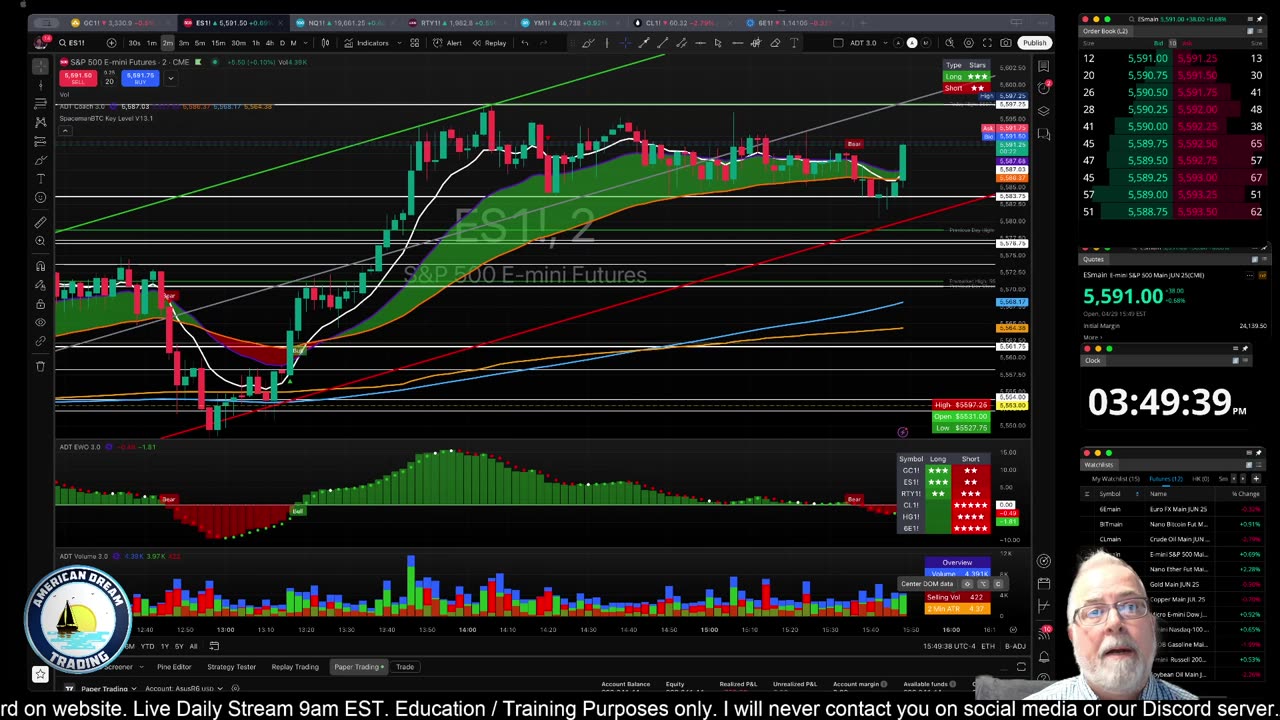Open the go-to-date calendar icon
Viewport: 1280px width, 720px height.
(x=214, y=646)
